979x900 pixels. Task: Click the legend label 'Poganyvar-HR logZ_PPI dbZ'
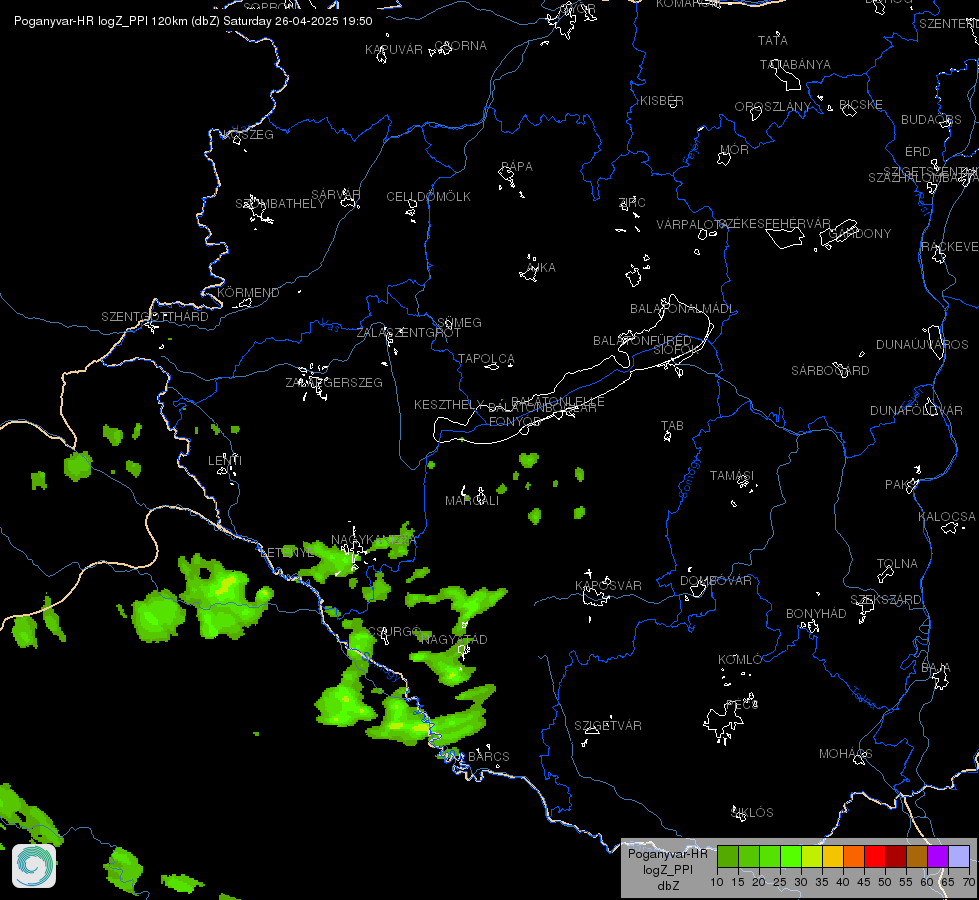667,869
